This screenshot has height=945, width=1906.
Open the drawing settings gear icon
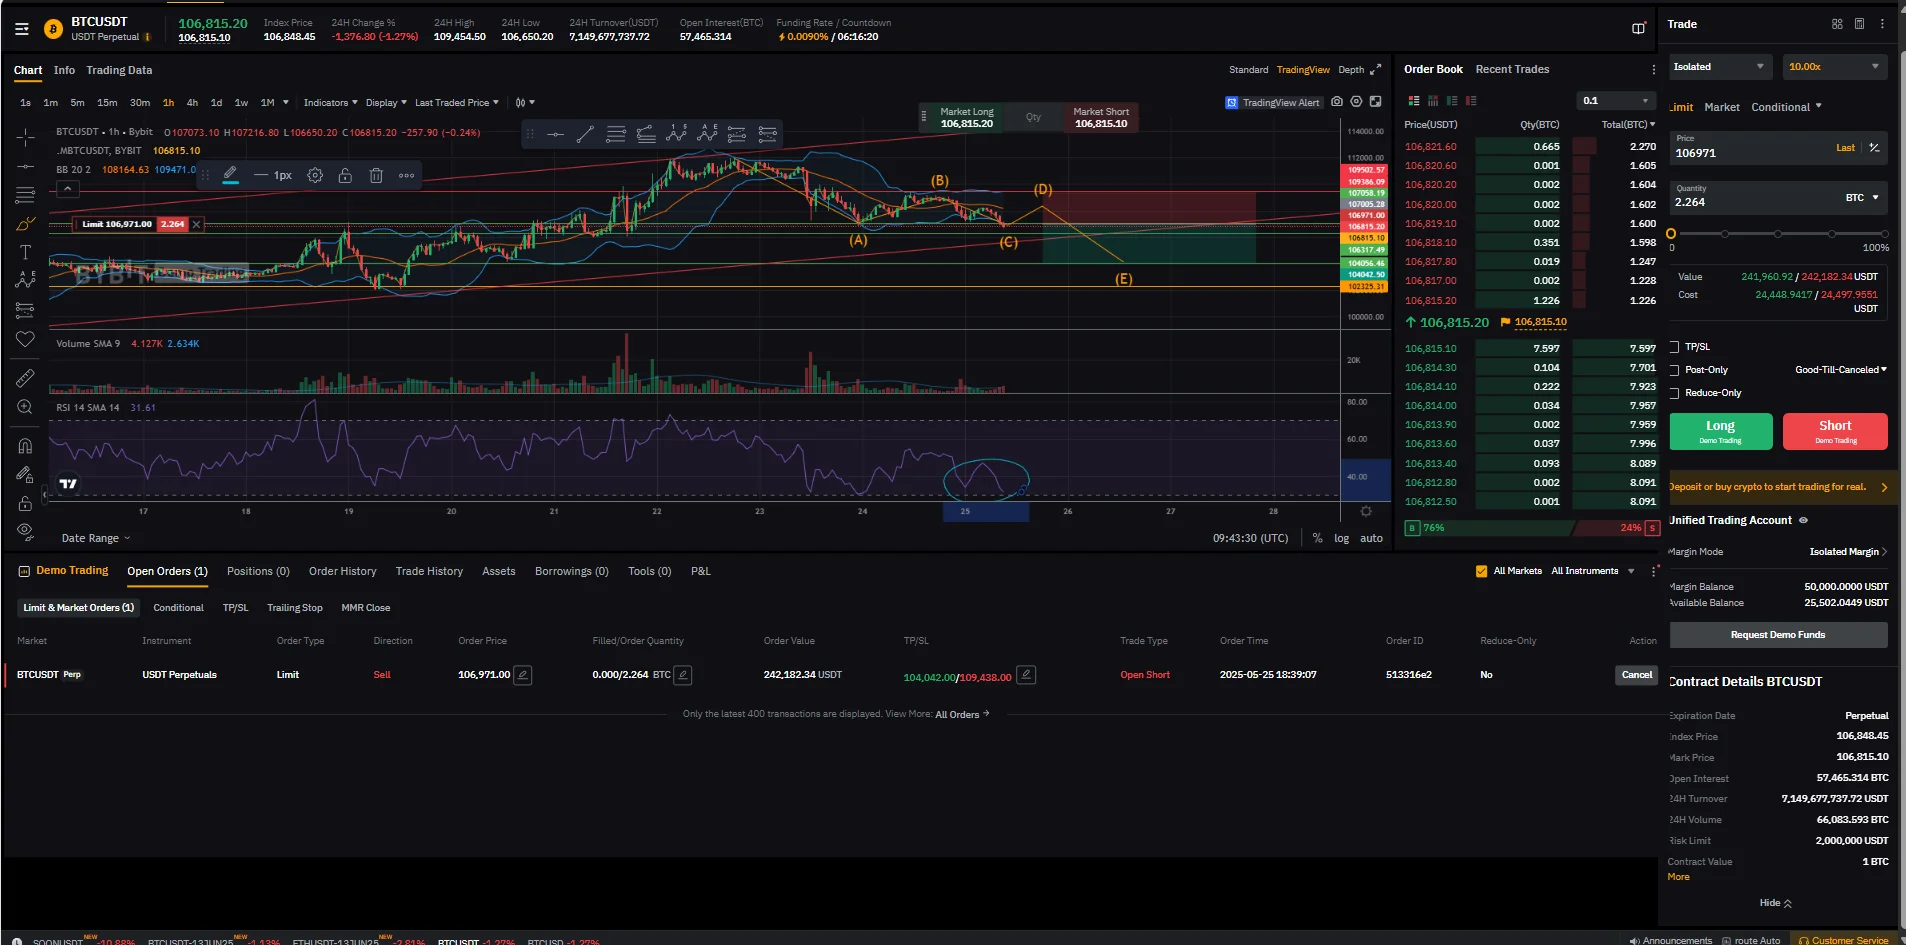(x=315, y=176)
